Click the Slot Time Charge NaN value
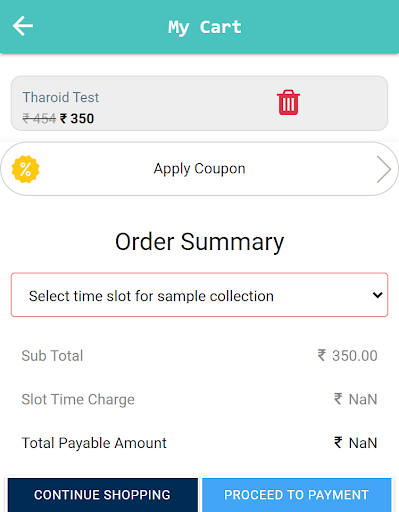Viewport: 399px width, 512px height. pyautogui.click(x=356, y=399)
